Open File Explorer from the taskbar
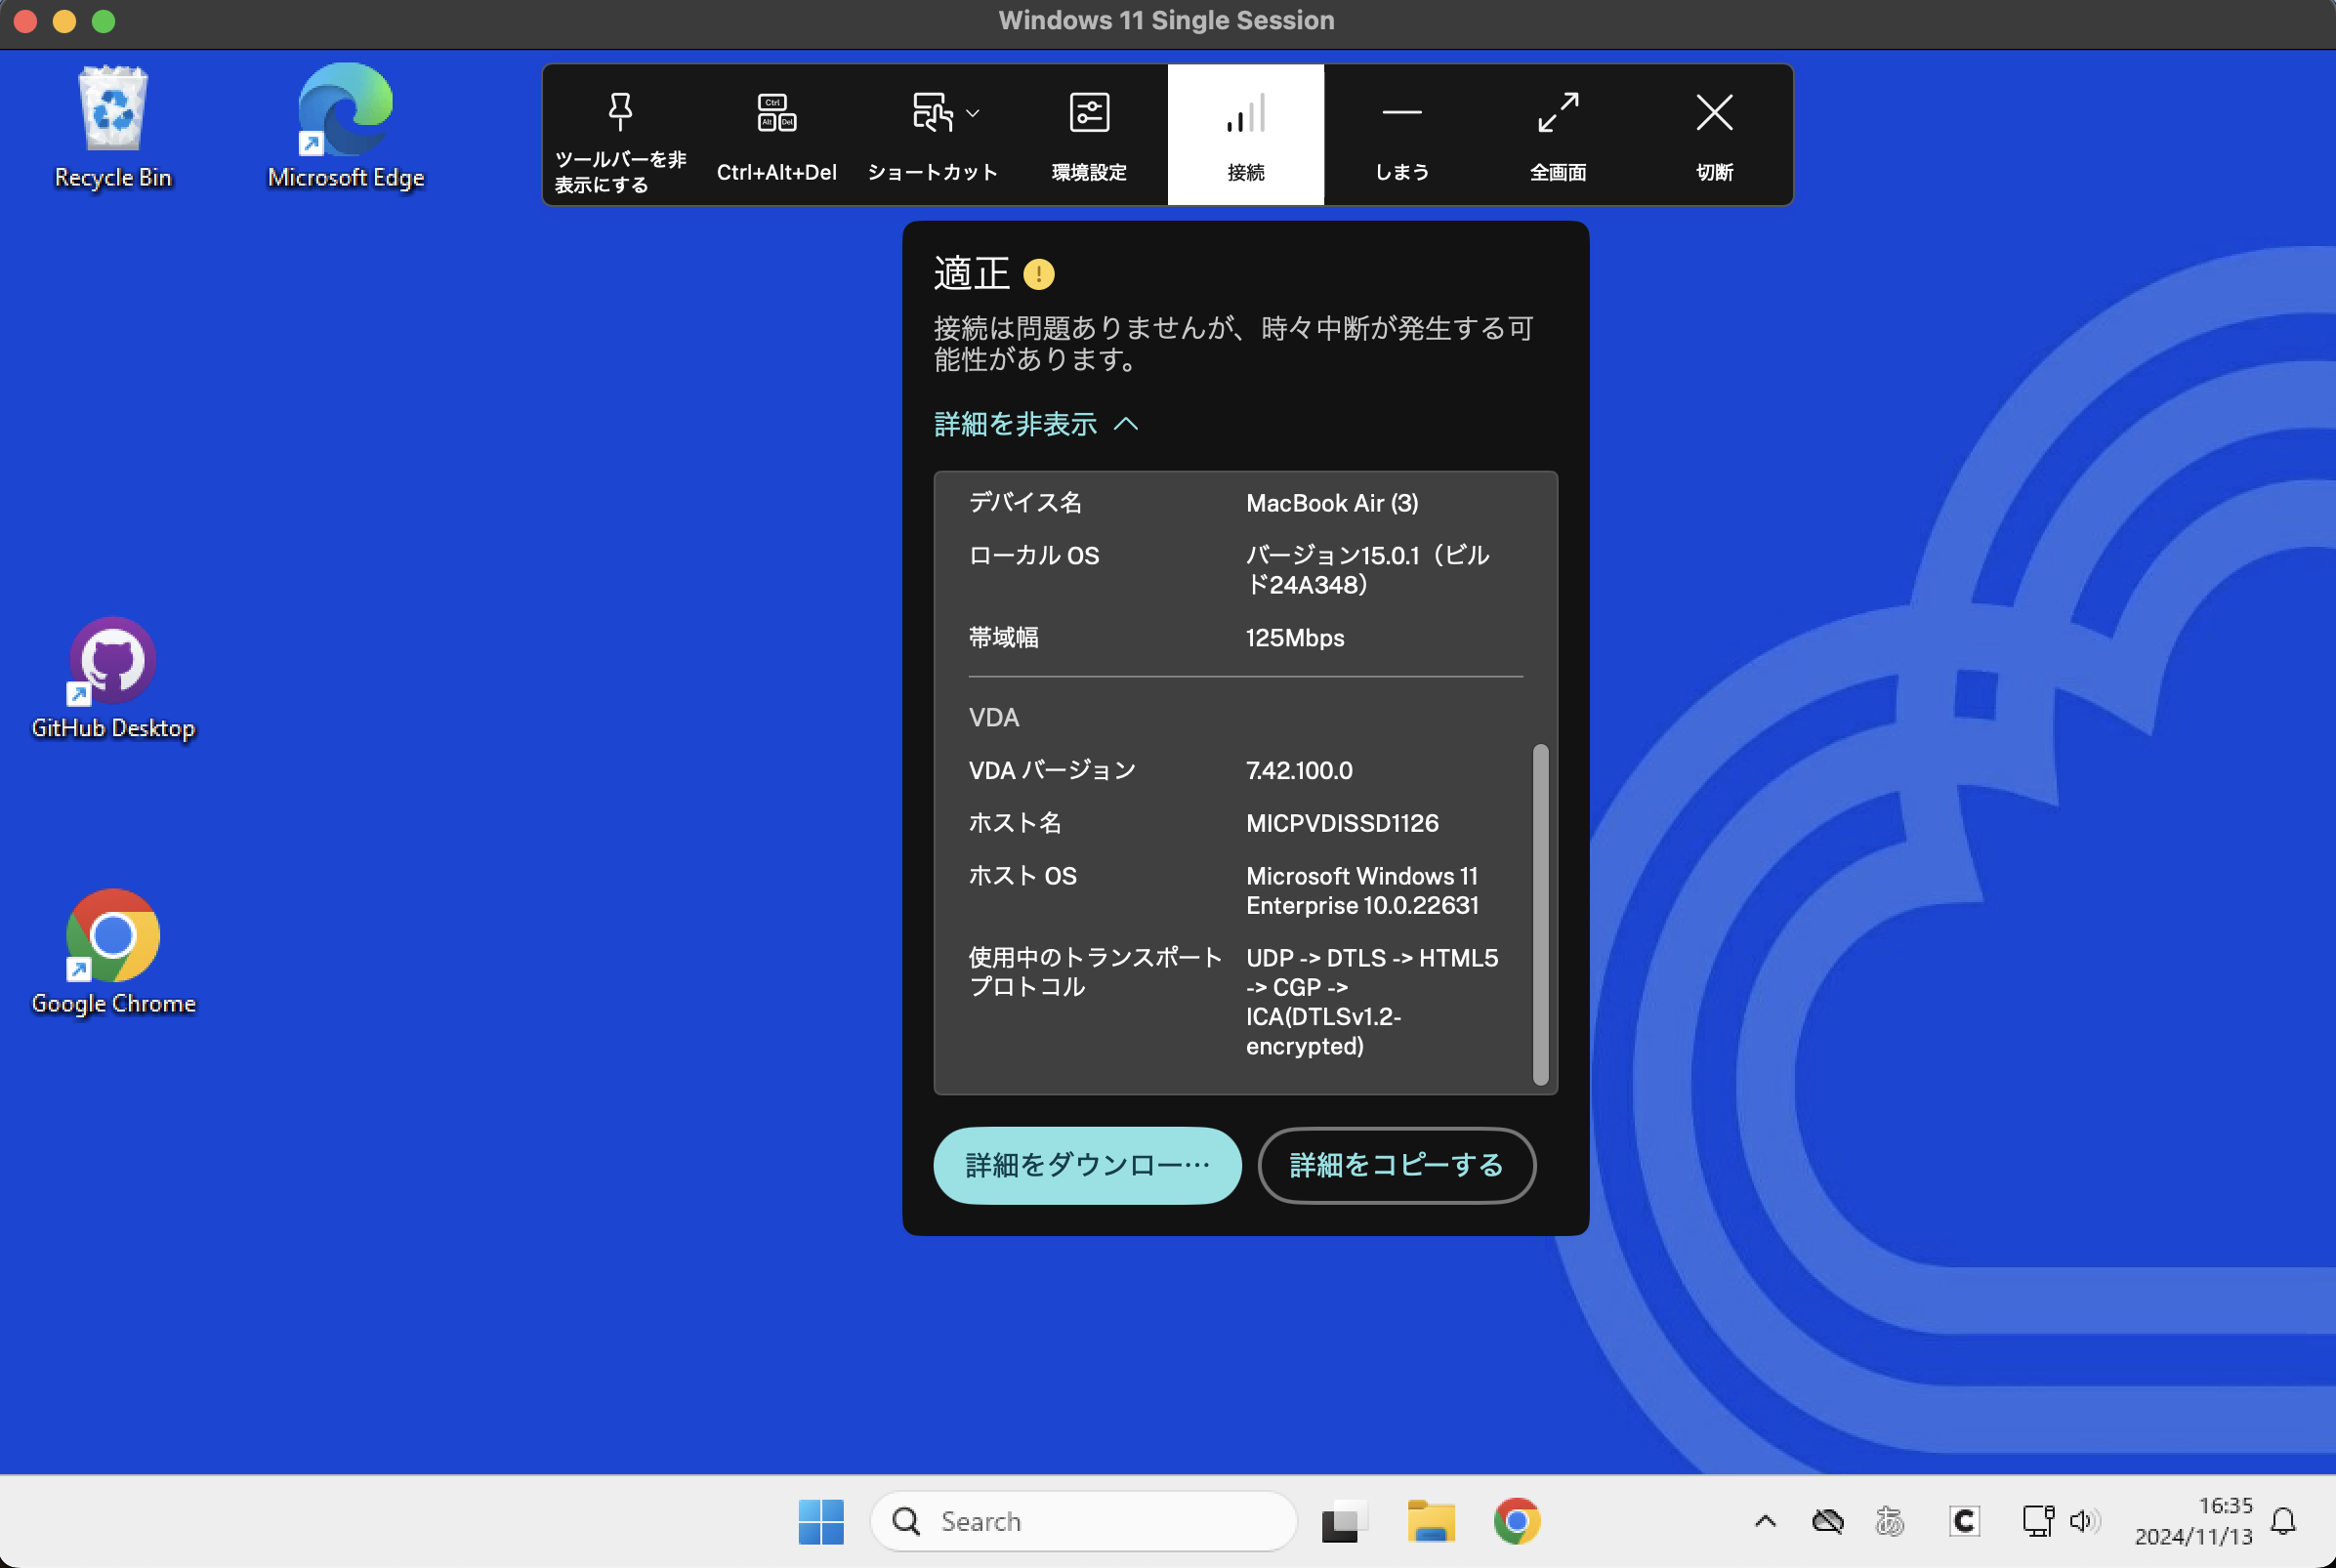The height and width of the screenshot is (1568, 2336). [1430, 1521]
